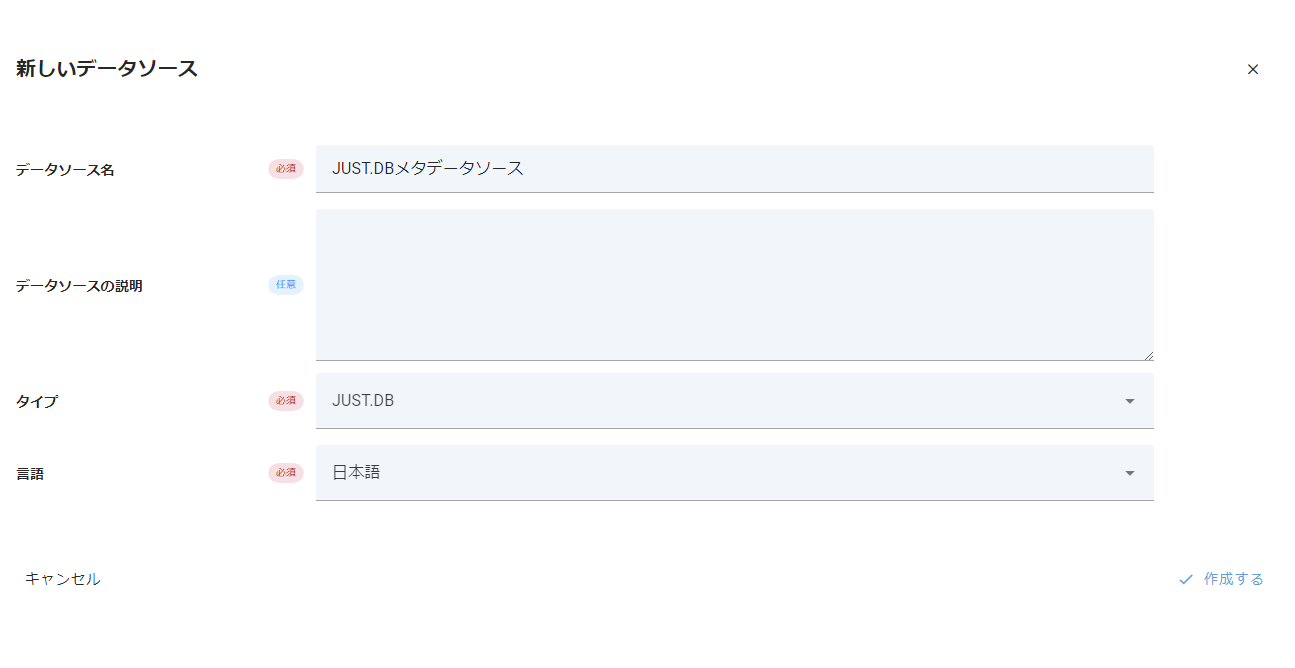Viewport: 1295px width, 668px height.
Task: Click the 言語 dropdown arrow
Action: [x=1130, y=473]
